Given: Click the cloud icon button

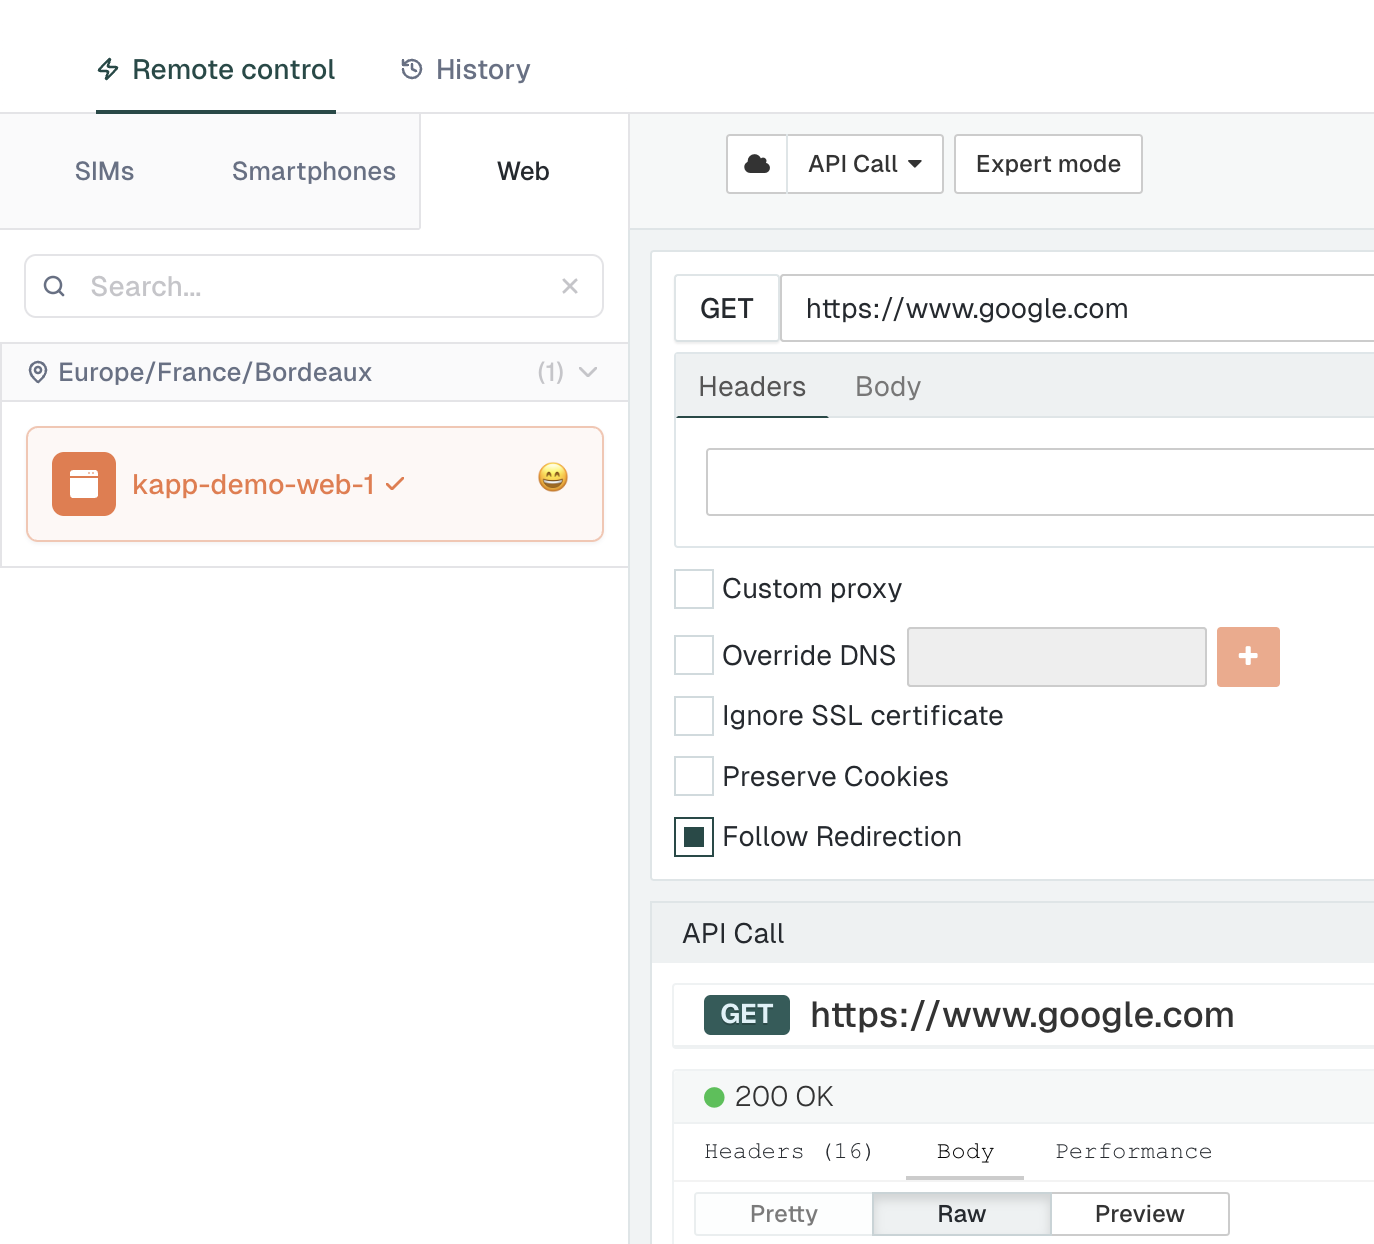Looking at the screenshot, I should click(x=757, y=164).
